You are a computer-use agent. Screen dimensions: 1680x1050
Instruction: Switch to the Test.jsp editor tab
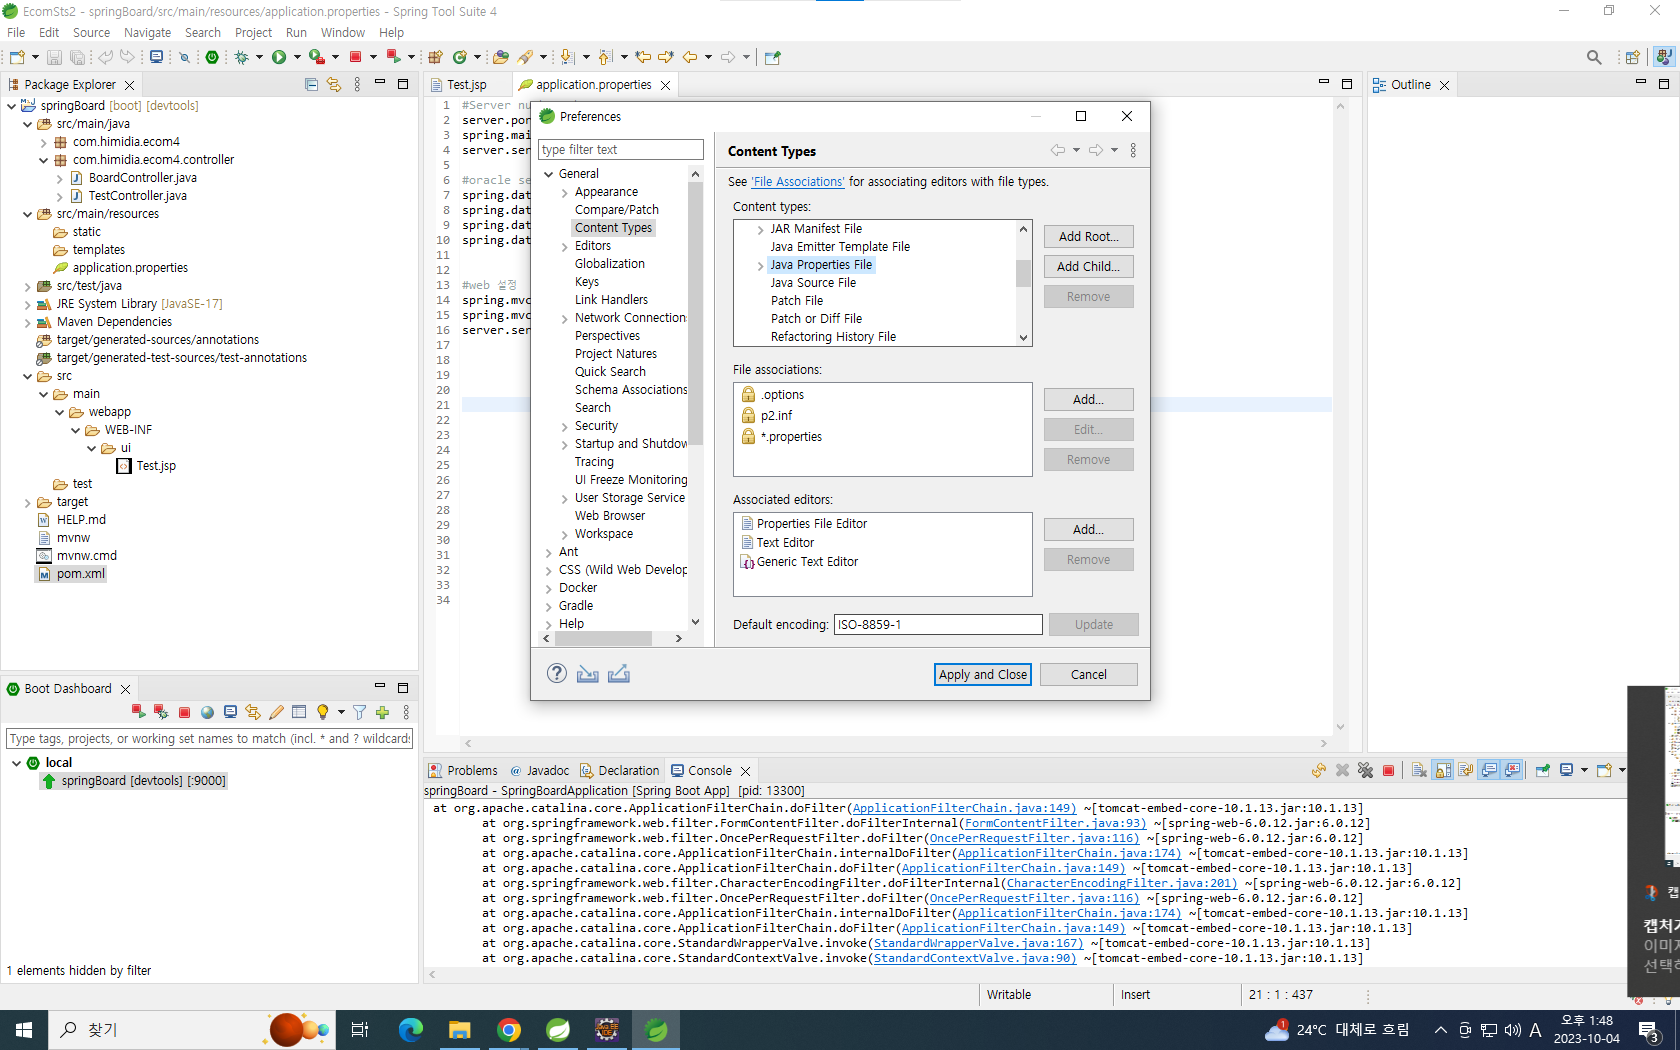coord(467,85)
